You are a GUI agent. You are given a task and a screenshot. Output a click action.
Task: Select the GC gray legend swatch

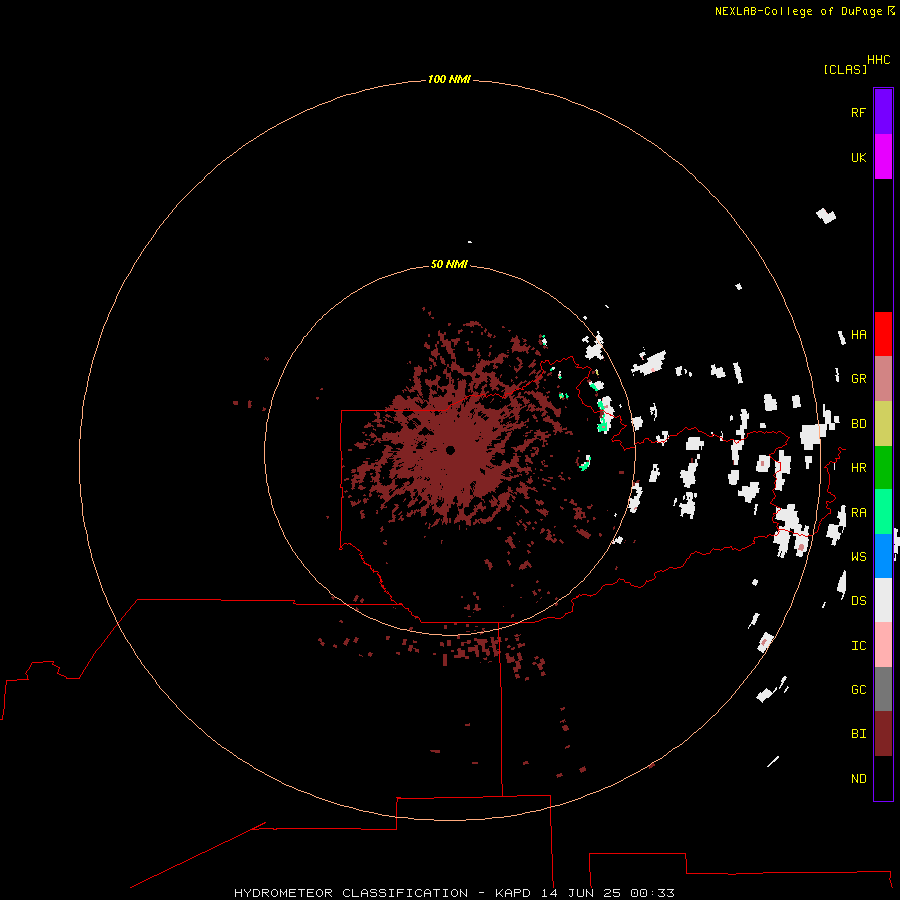tap(883, 689)
